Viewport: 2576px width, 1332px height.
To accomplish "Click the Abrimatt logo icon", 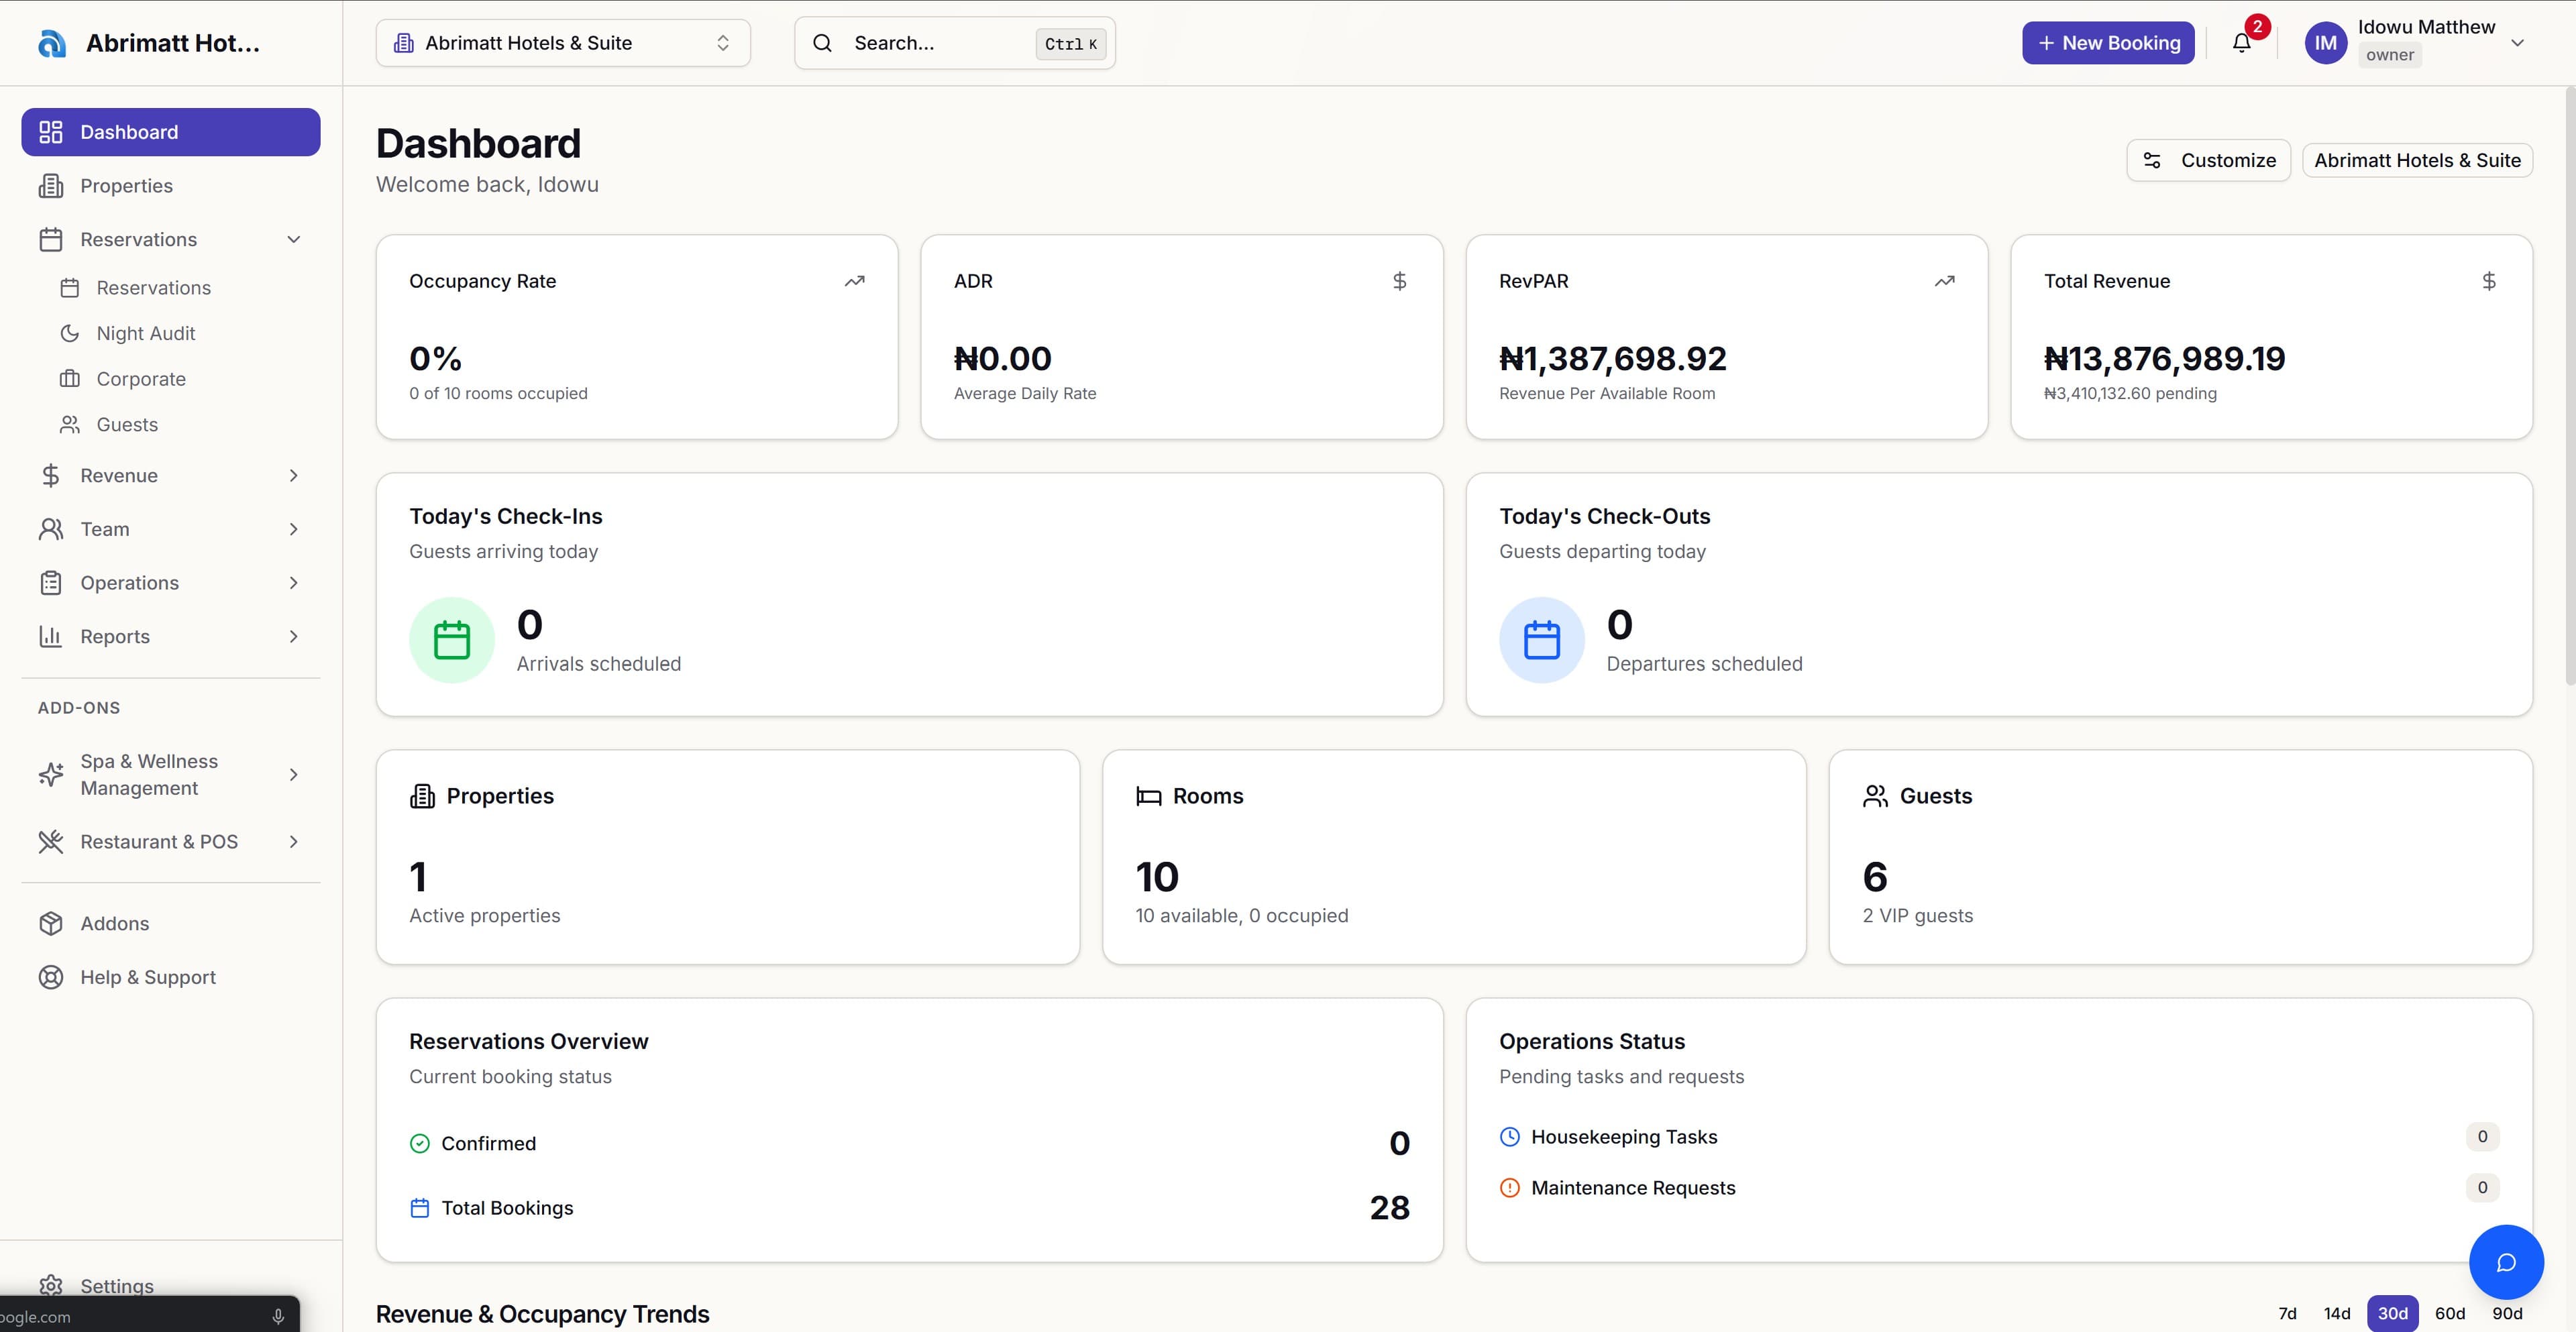I will 52,43.
